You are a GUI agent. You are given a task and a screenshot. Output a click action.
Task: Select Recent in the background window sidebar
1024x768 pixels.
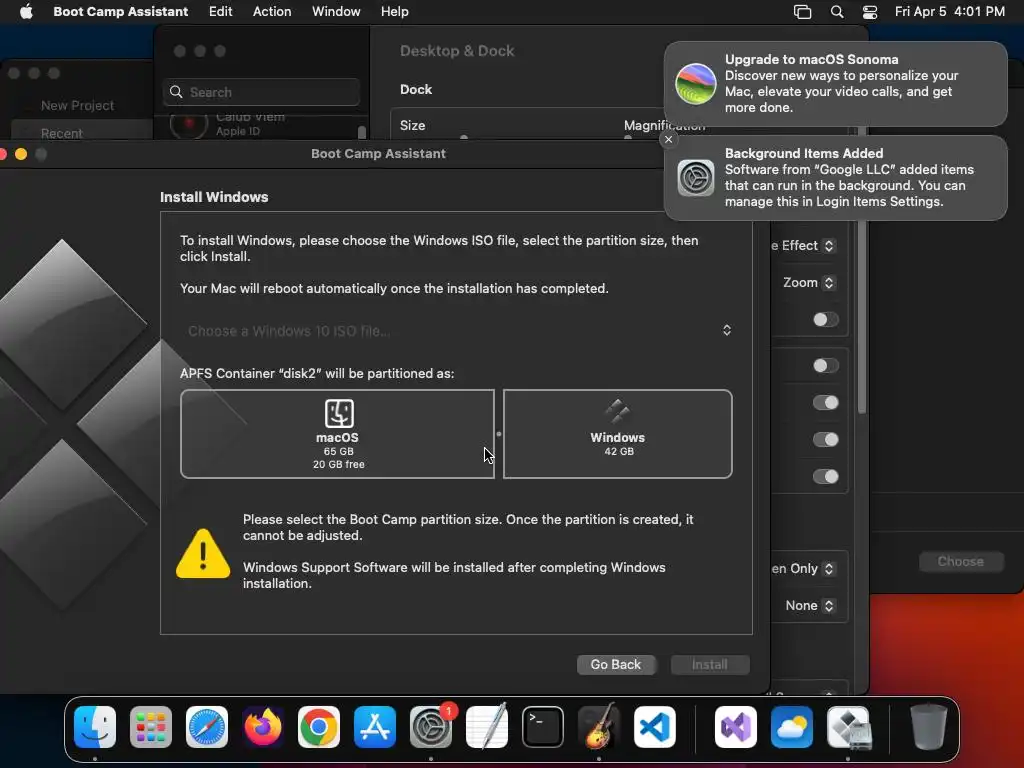[62, 133]
